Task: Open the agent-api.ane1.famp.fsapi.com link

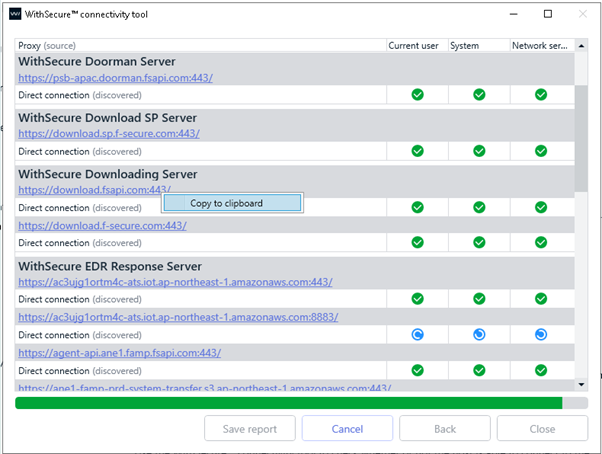Action: 119,353
